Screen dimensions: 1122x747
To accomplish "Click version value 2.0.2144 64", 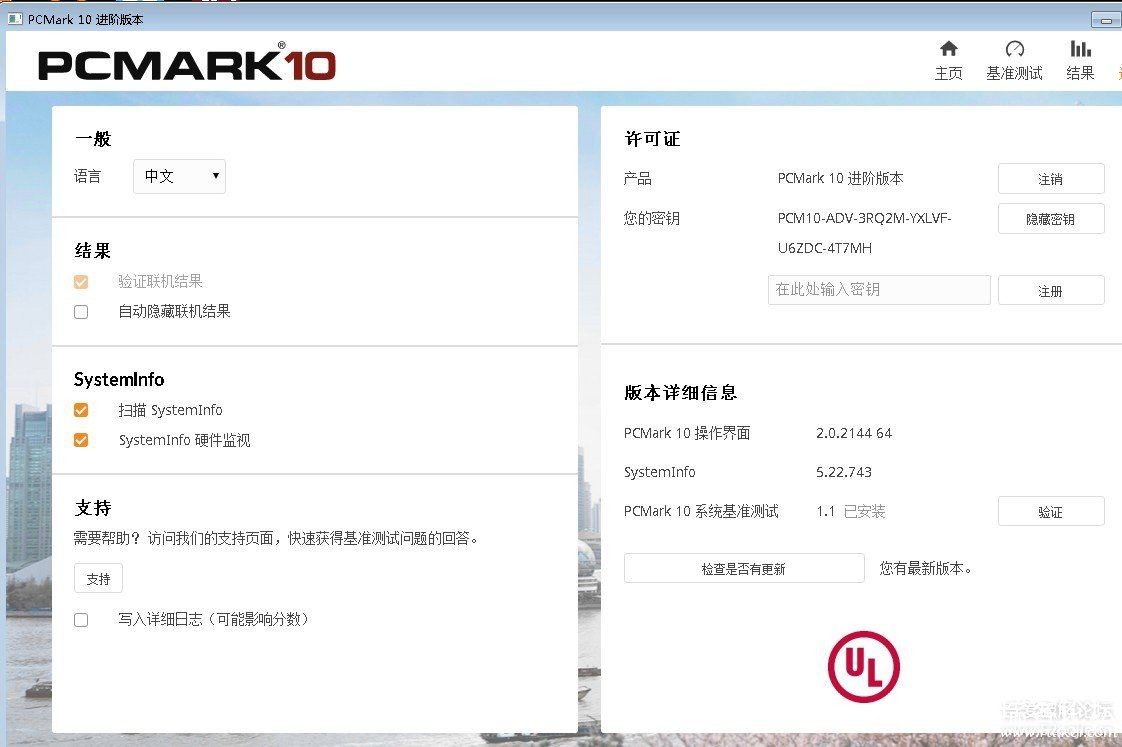I will (x=854, y=433).
